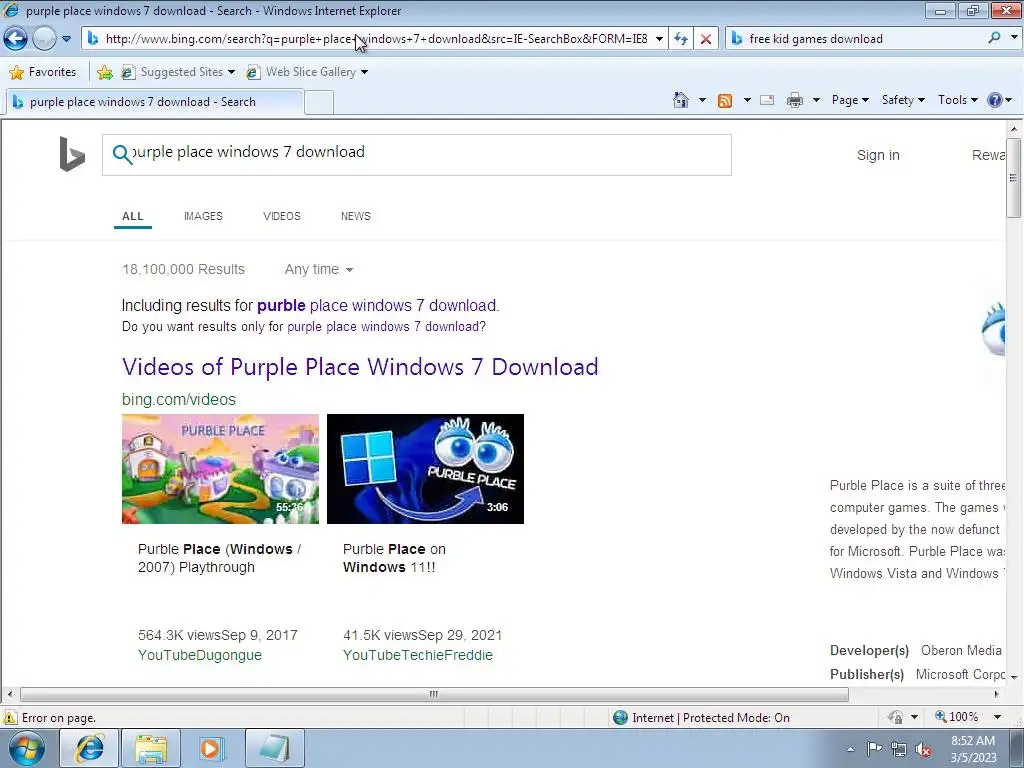Click the bing.com/videos green link
The width and height of the screenshot is (1024, 768).
tap(179, 399)
